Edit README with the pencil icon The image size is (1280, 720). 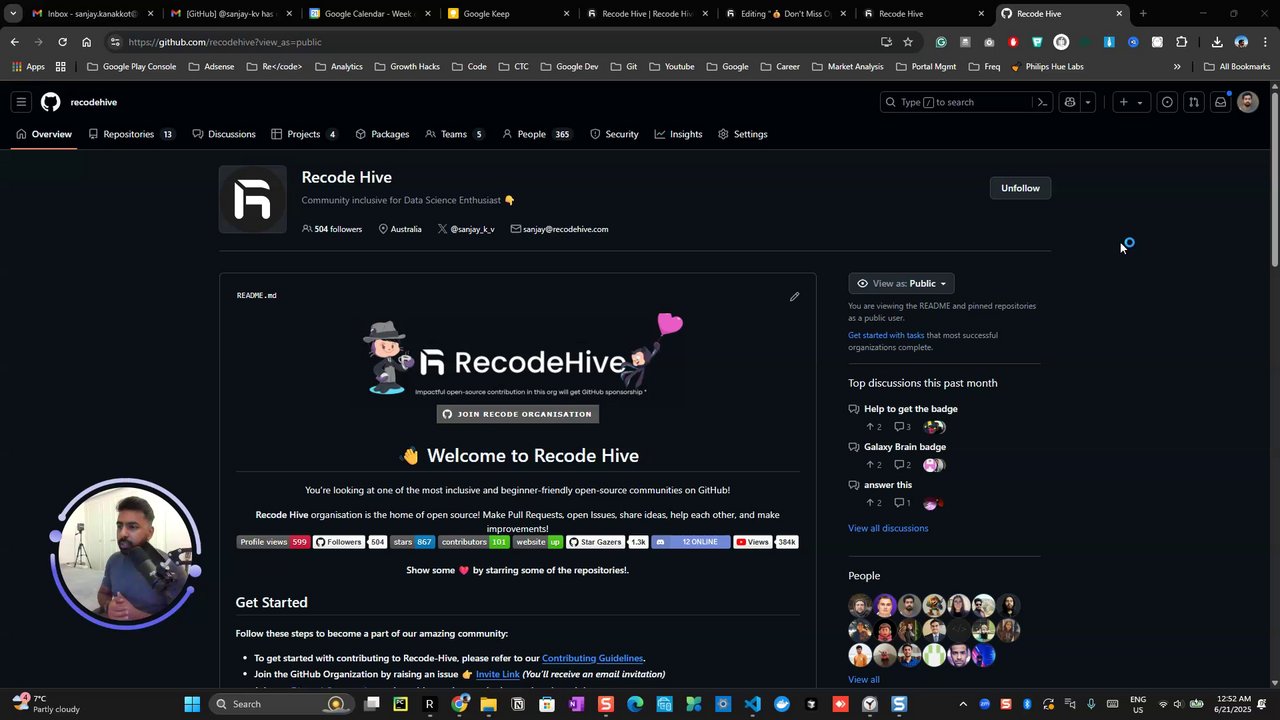tap(794, 296)
